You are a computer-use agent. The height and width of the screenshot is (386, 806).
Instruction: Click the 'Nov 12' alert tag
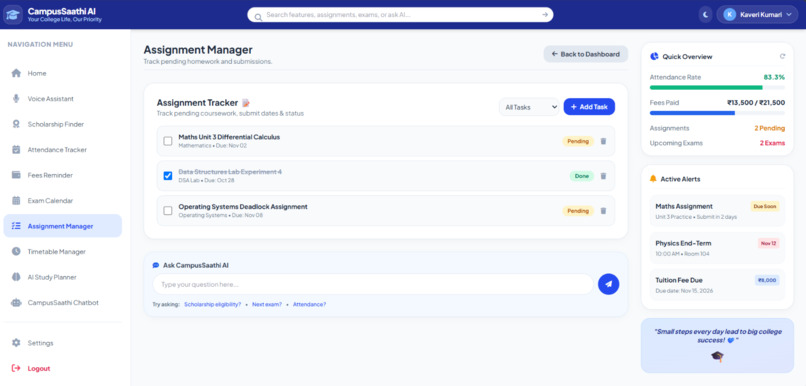point(768,243)
